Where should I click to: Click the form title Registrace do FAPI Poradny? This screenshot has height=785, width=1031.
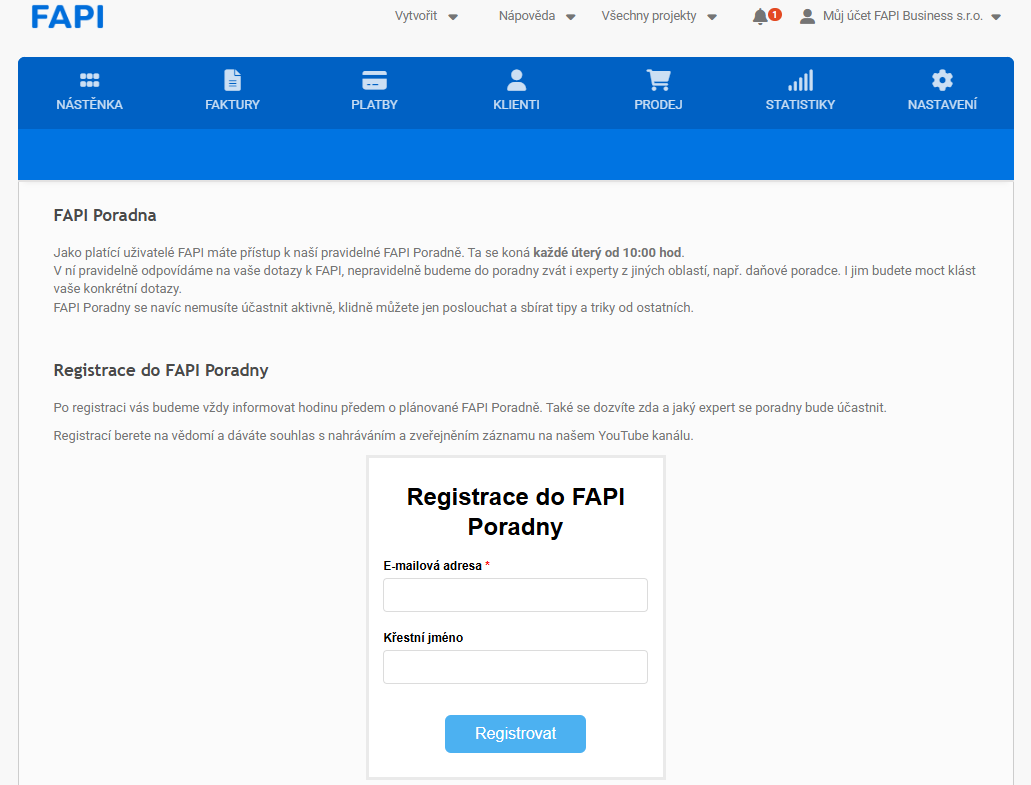click(x=516, y=511)
